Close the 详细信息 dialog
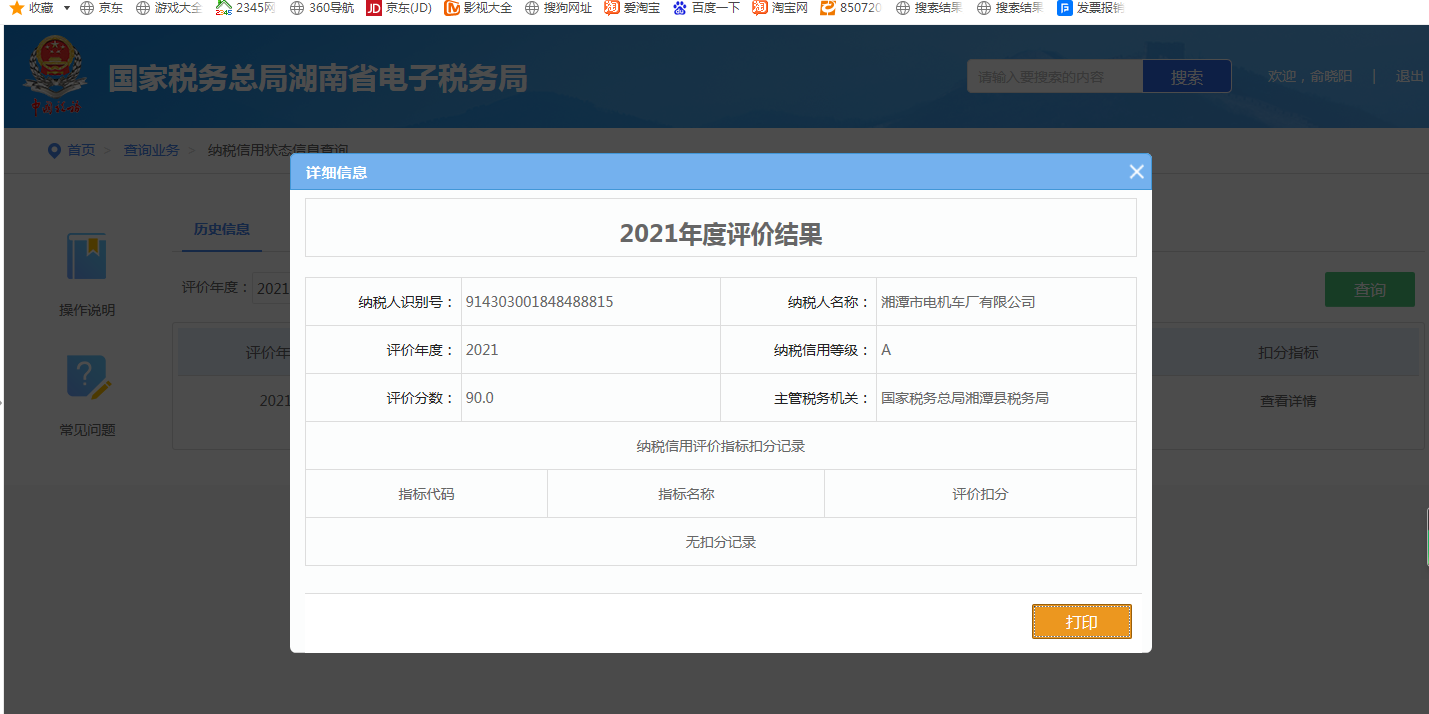The width and height of the screenshot is (1429, 714). [1136, 172]
